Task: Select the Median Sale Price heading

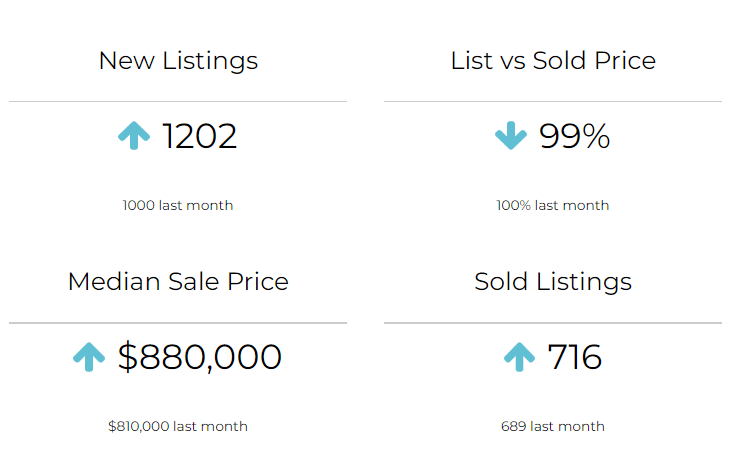Action: click(178, 282)
